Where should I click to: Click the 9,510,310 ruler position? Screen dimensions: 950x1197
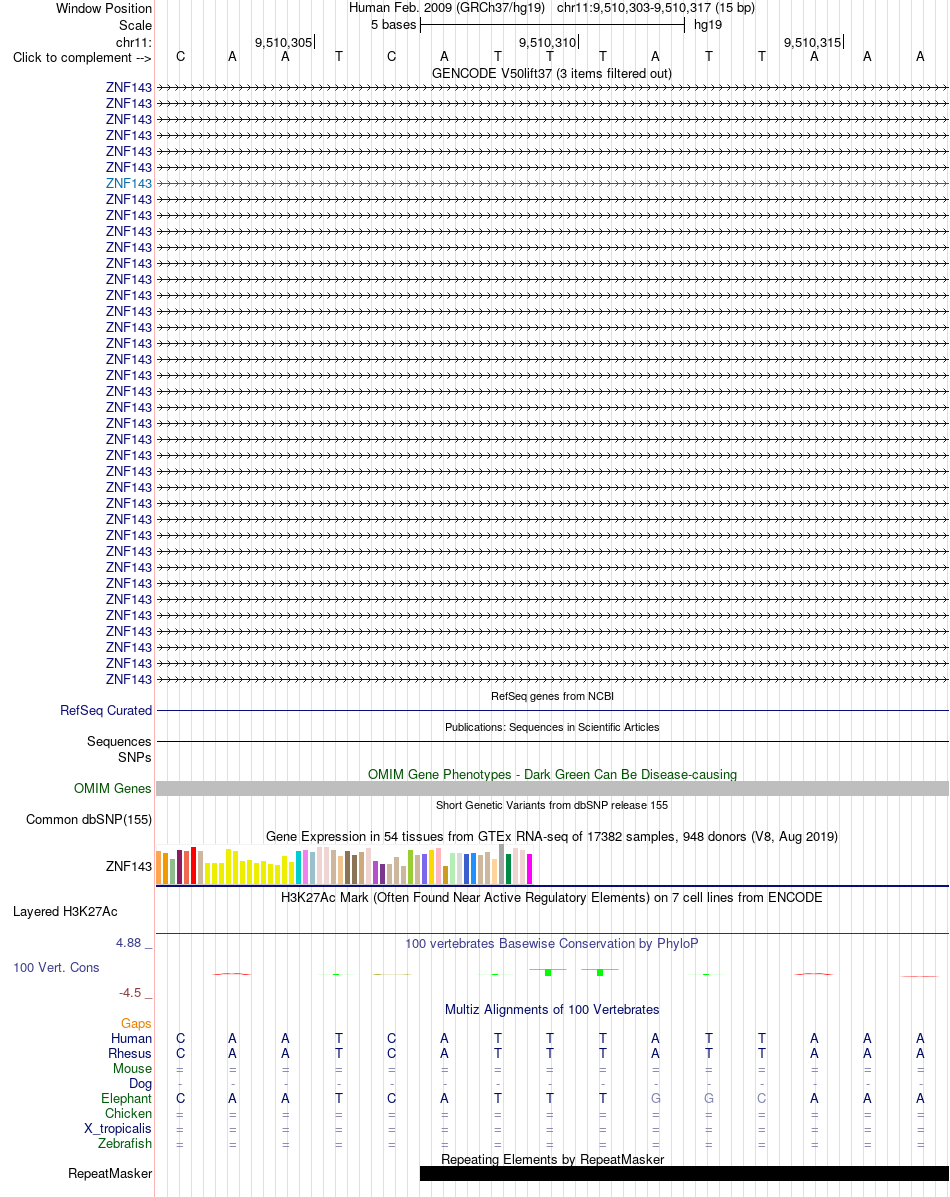tap(548, 43)
